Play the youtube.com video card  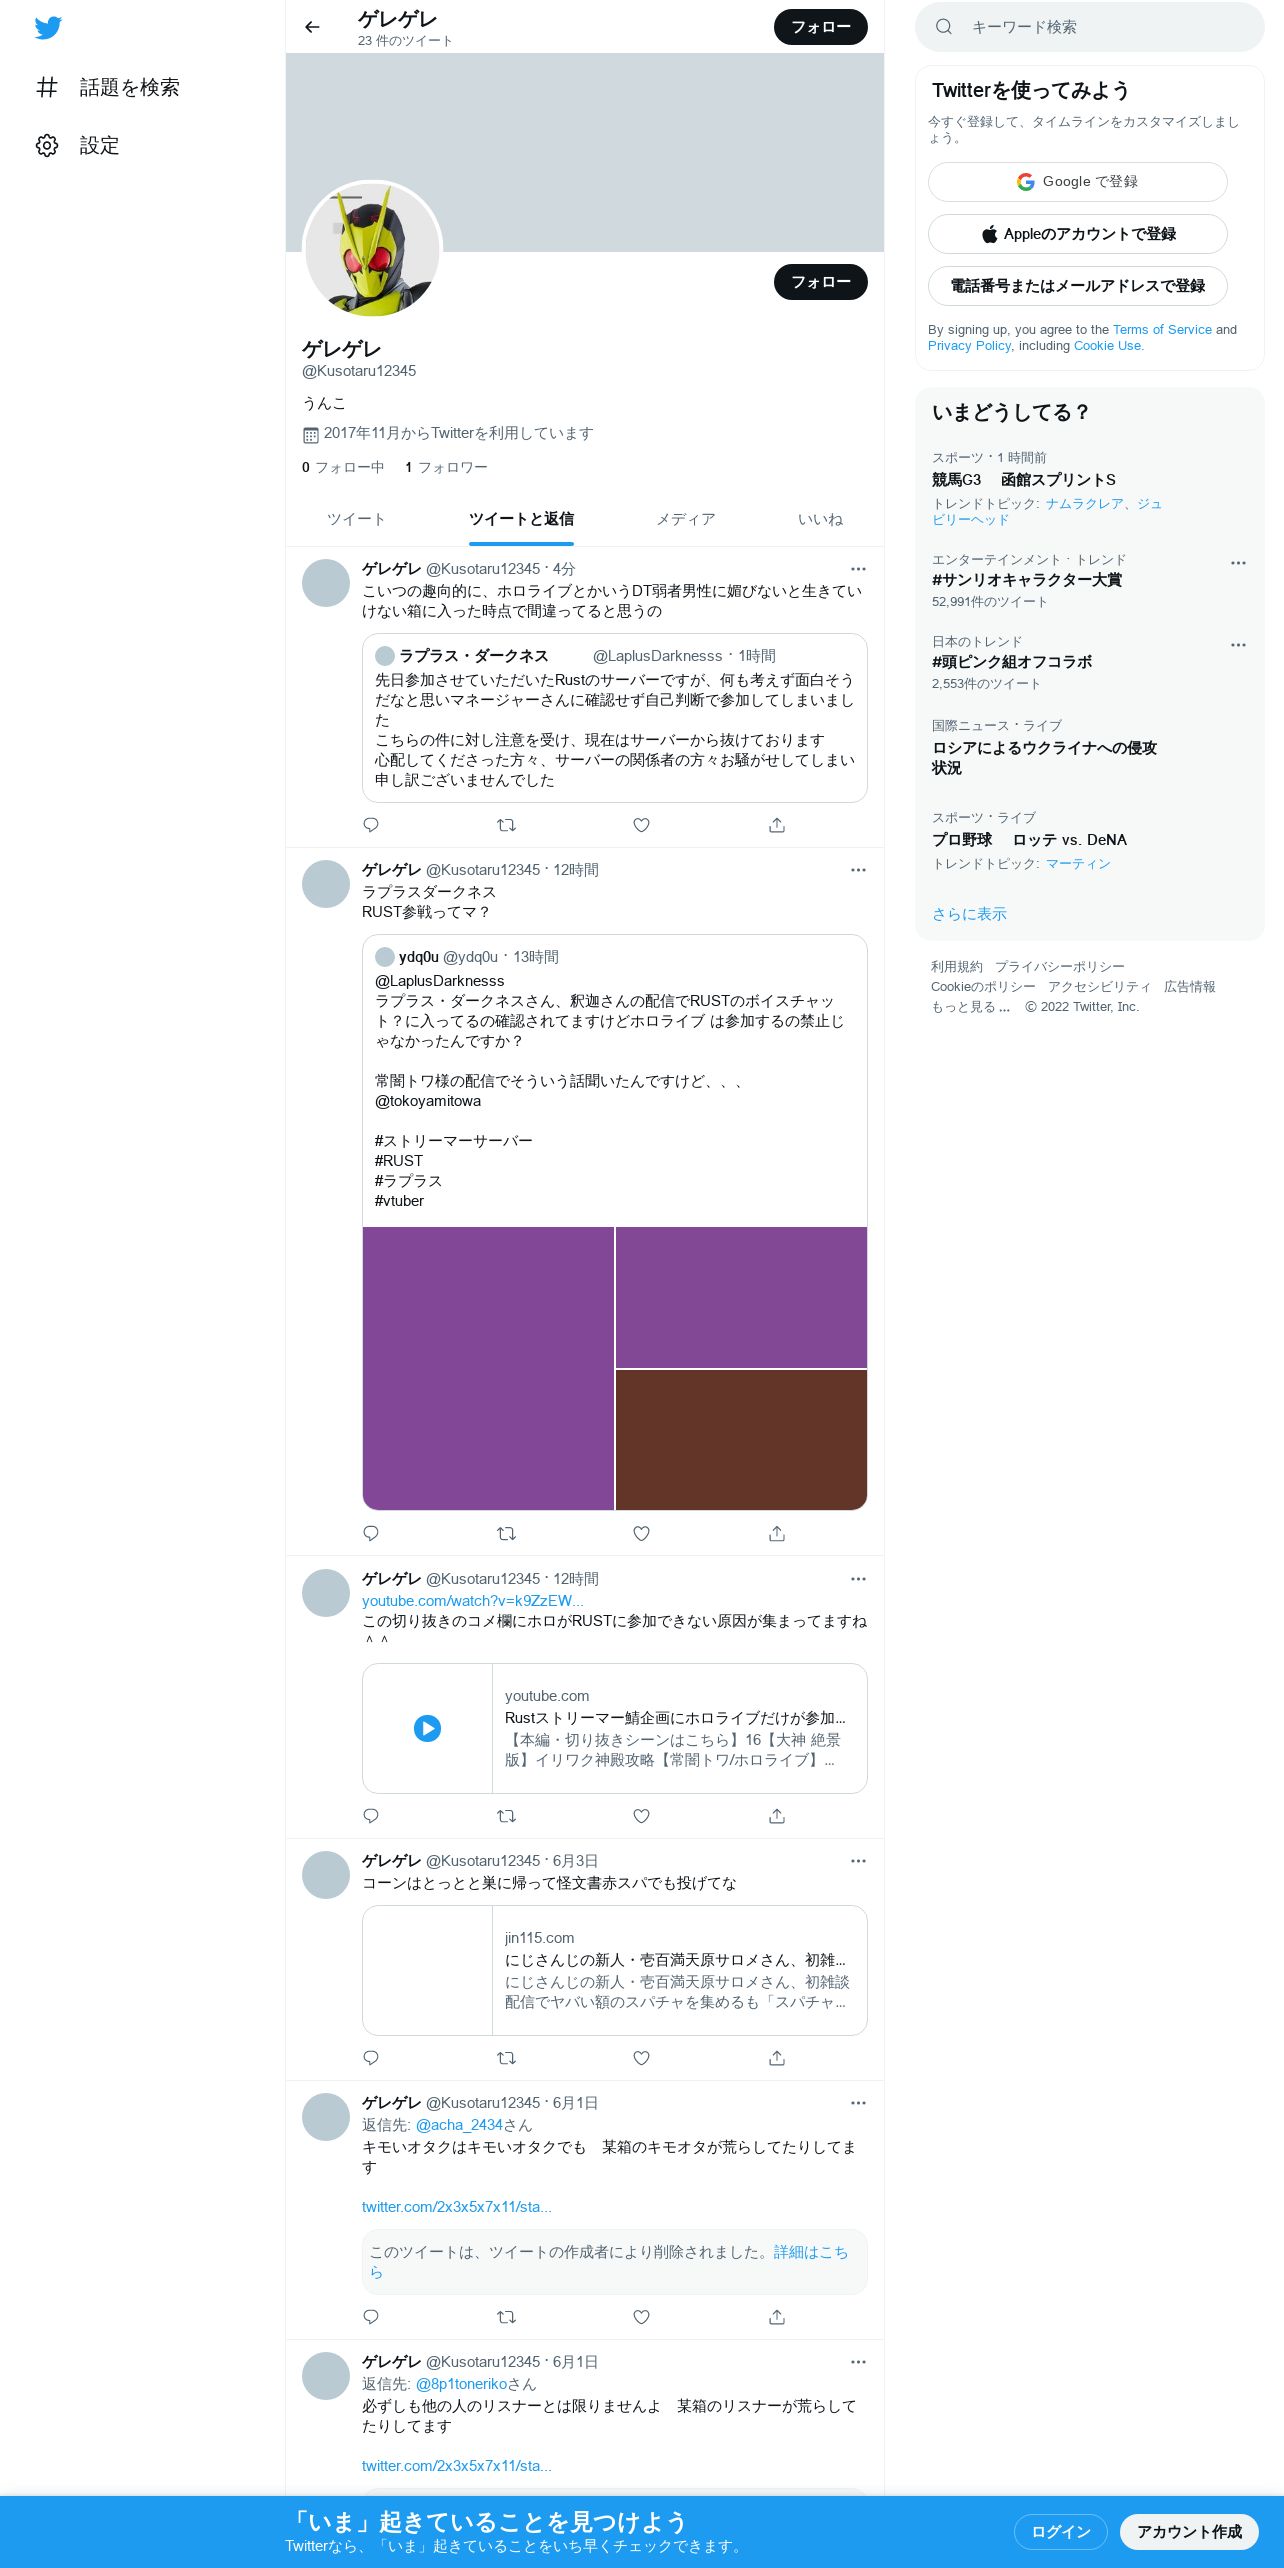[427, 1728]
